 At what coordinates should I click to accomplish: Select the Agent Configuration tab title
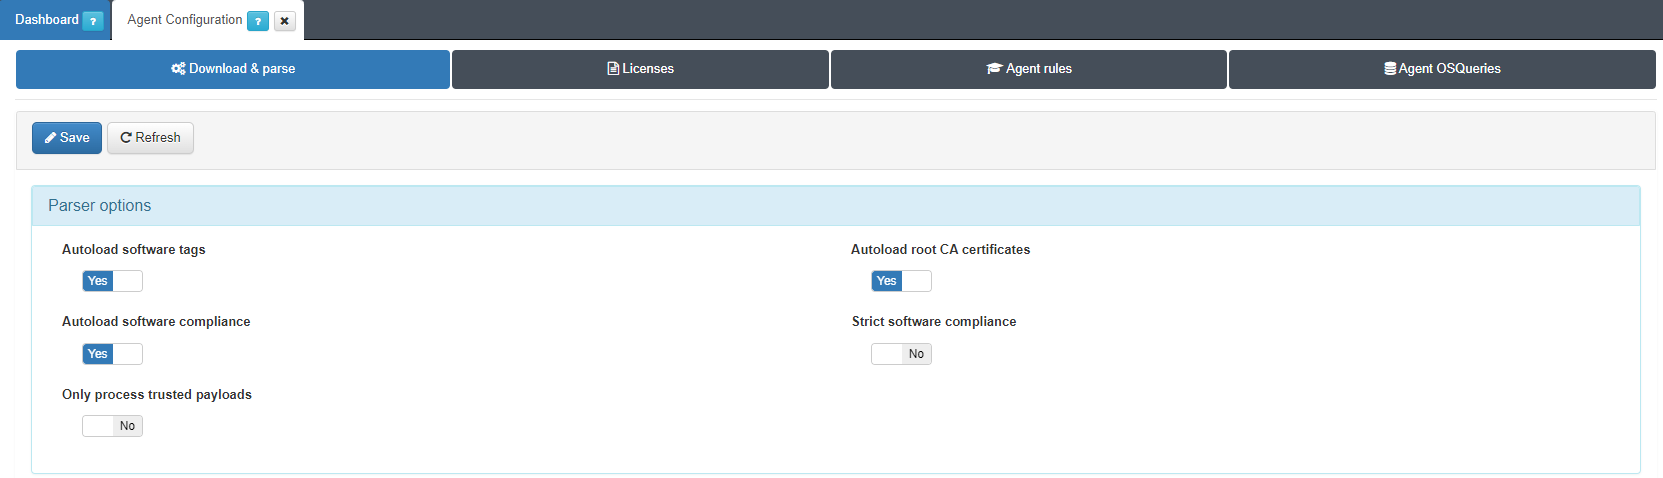(x=184, y=20)
